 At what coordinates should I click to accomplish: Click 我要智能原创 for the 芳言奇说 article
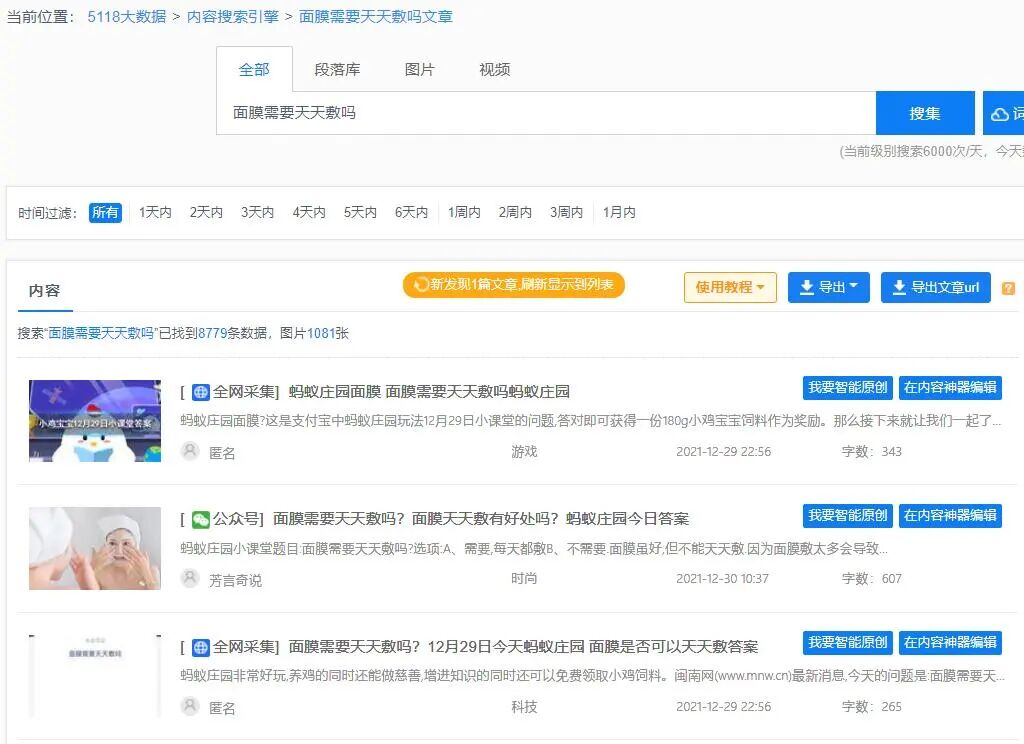click(x=848, y=515)
